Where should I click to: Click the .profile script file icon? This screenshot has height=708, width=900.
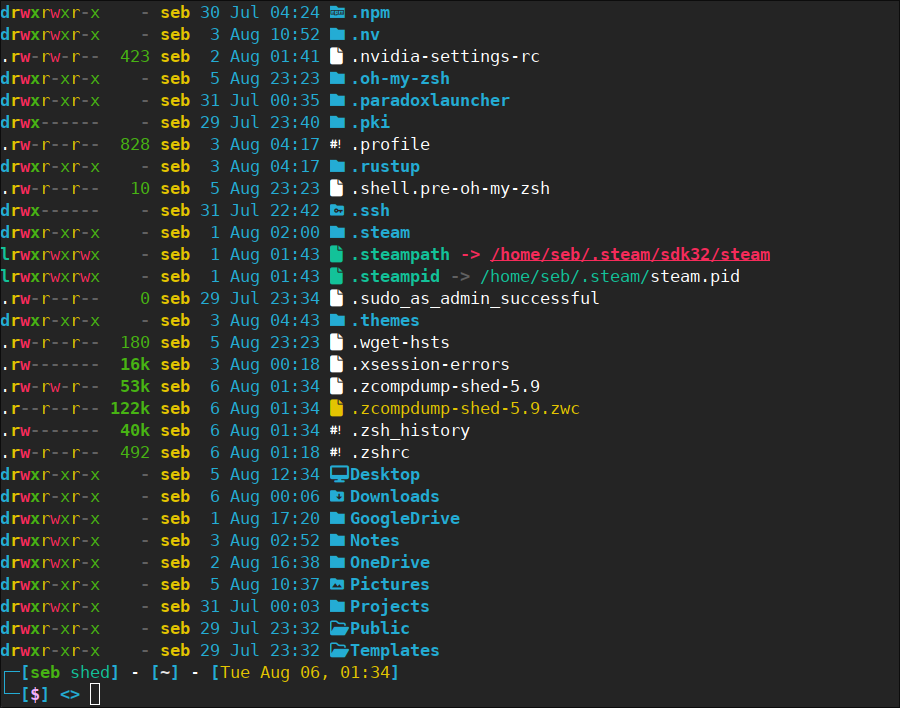(338, 144)
